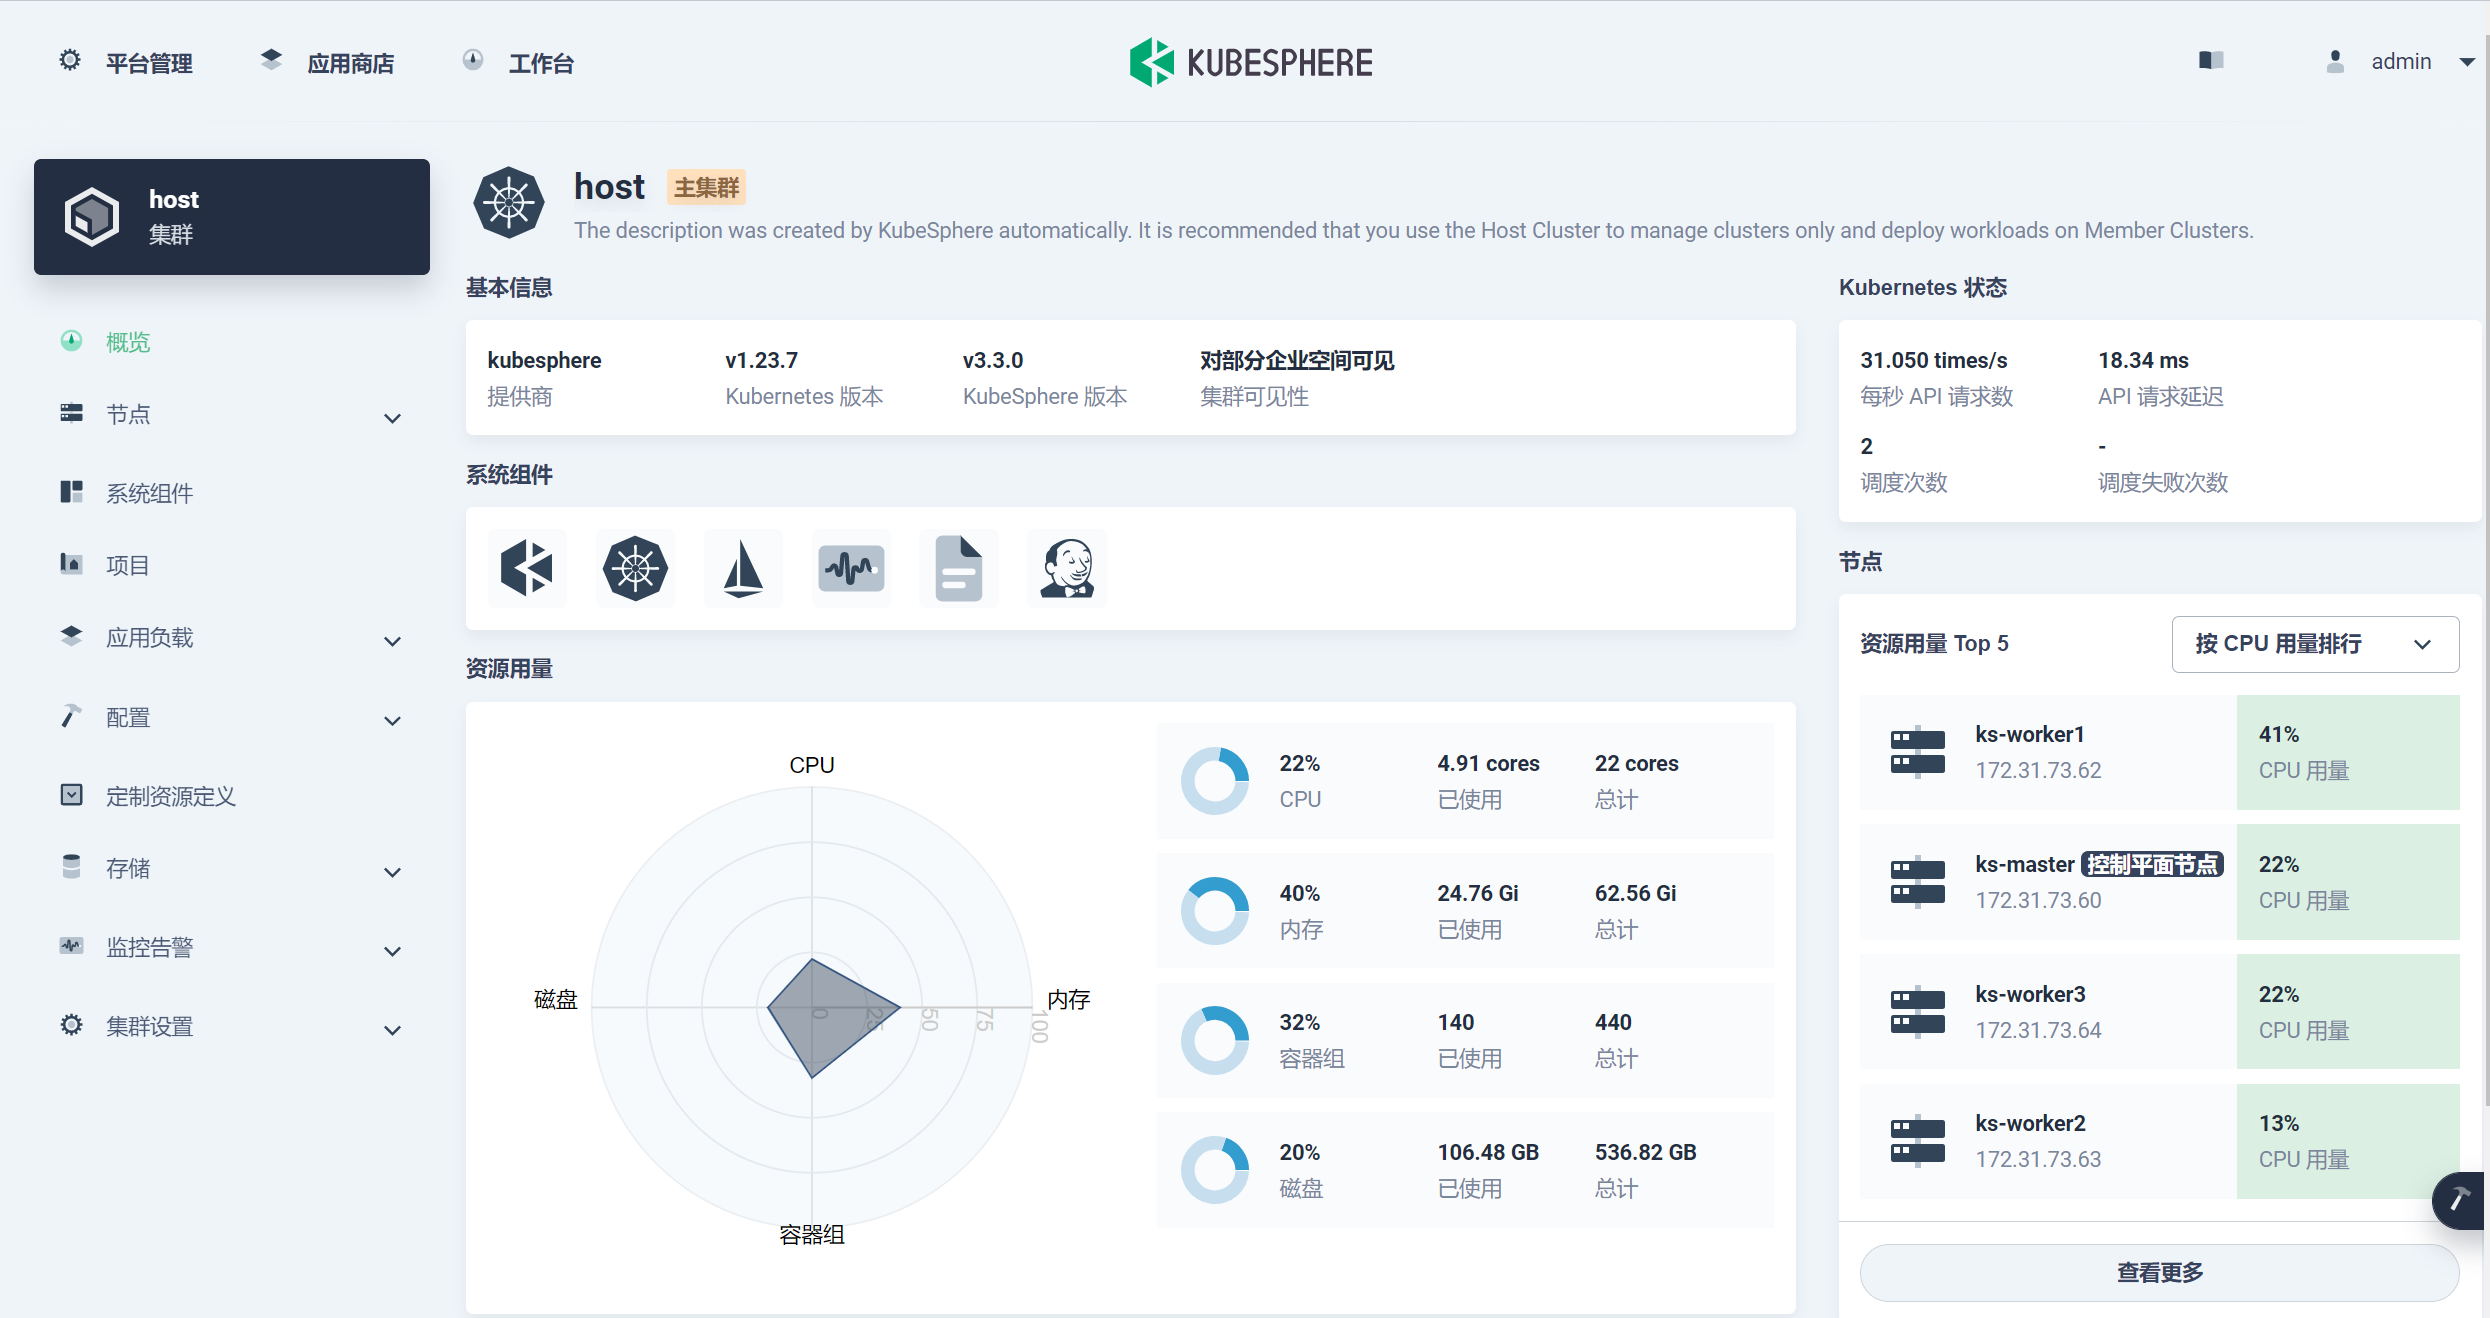The image size is (2490, 1318).
Task: Open the admin user dropdown menu
Action: [x=2400, y=62]
